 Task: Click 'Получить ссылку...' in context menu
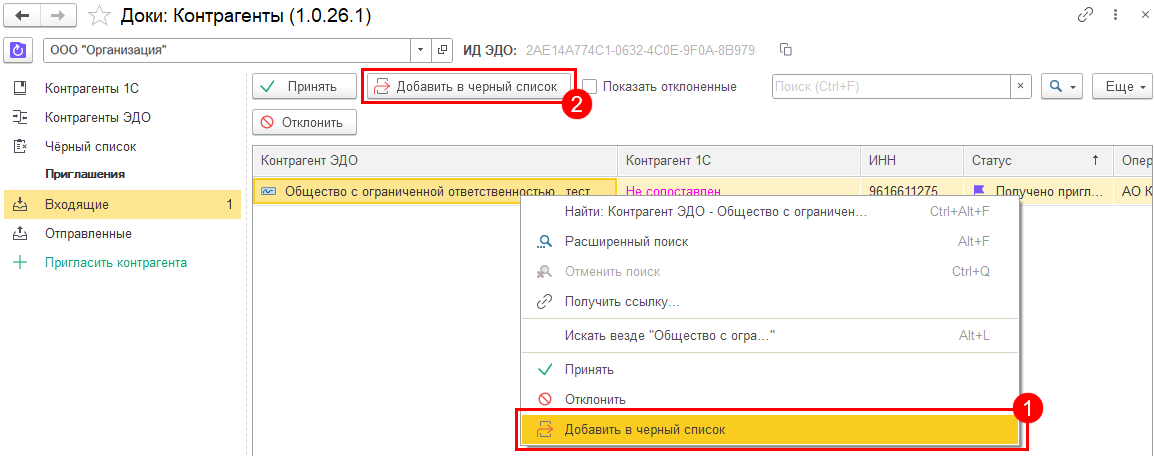[x=621, y=301]
